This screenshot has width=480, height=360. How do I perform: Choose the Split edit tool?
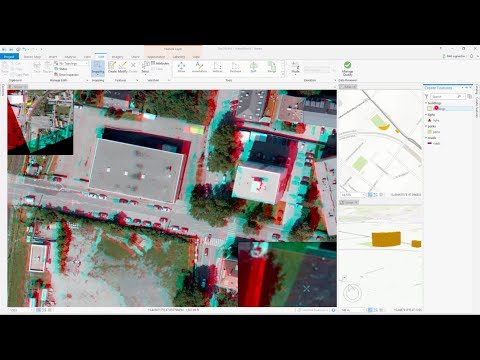253,67
